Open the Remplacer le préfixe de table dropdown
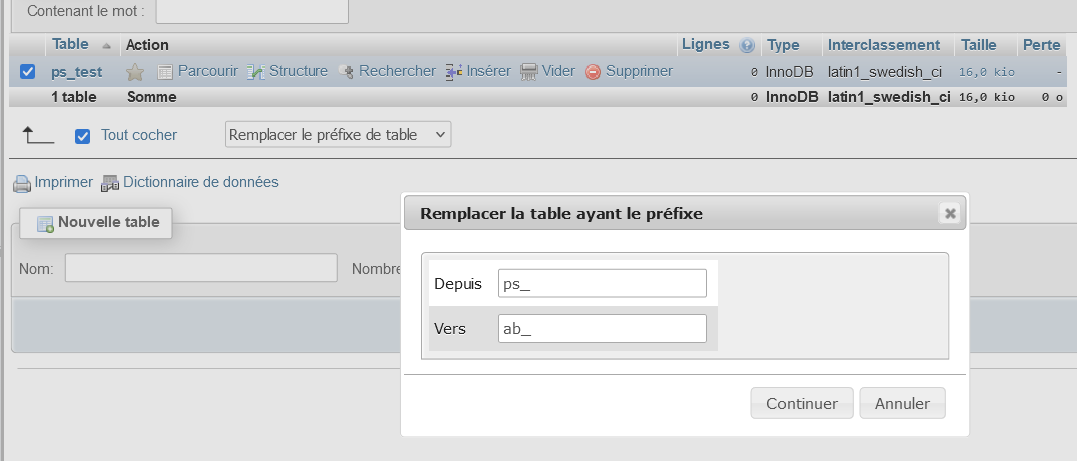1084x464 pixels. tap(338, 135)
